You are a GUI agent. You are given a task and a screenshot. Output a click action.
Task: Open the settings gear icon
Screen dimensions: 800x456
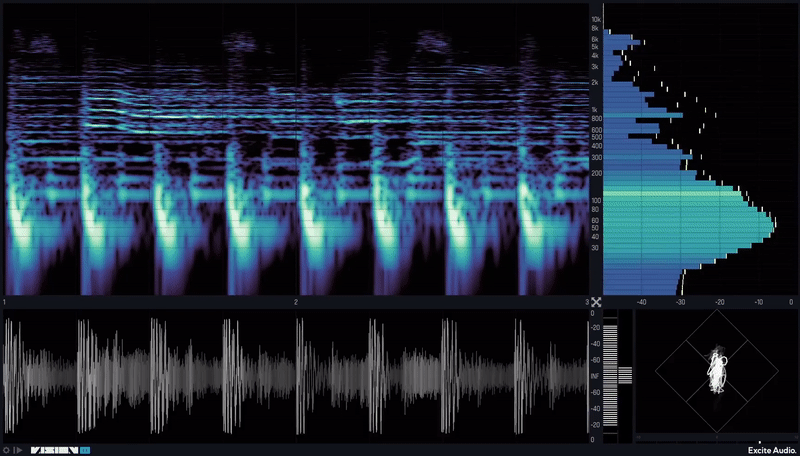(x=7, y=450)
